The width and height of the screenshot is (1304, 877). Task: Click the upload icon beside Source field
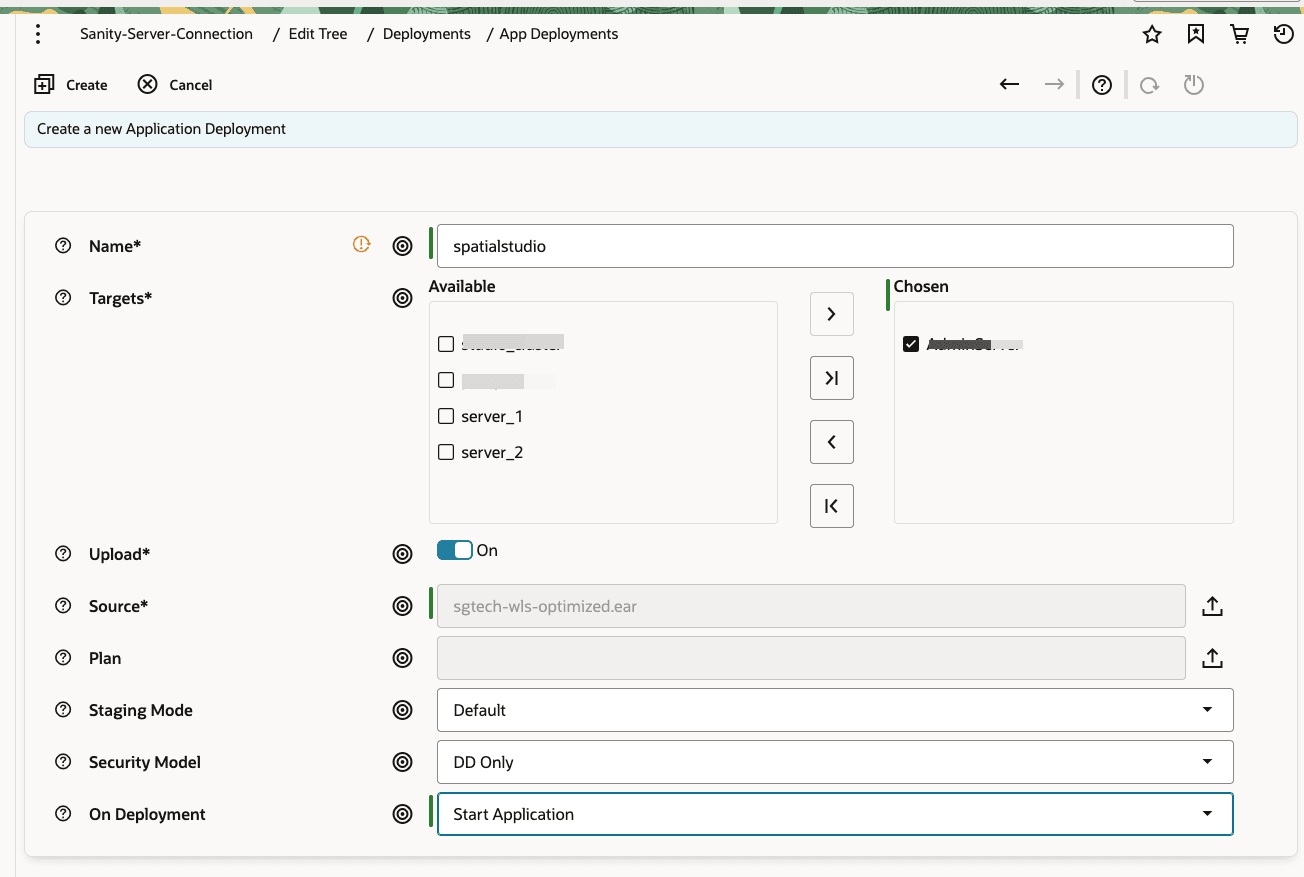(1212, 606)
